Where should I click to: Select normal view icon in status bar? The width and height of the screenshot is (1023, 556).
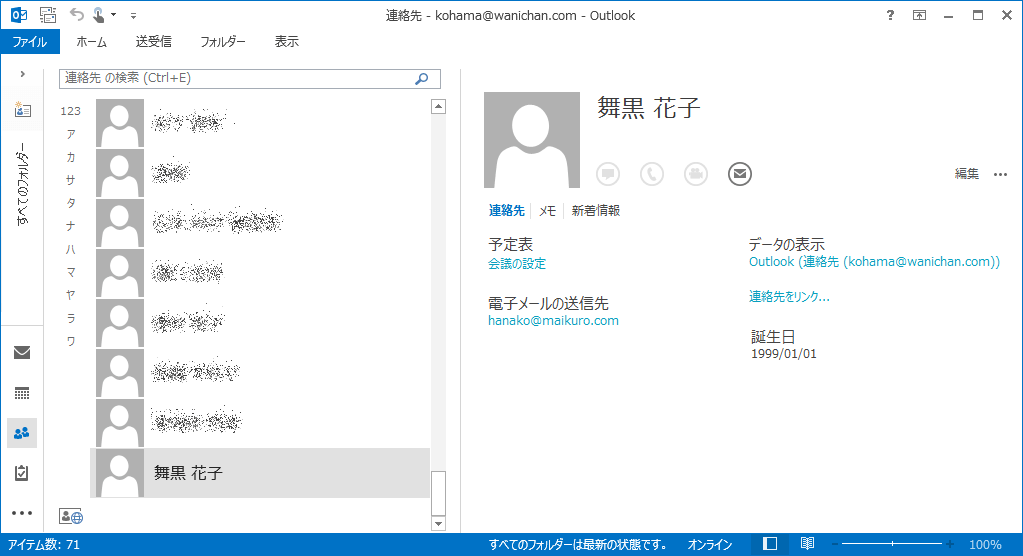click(770, 544)
